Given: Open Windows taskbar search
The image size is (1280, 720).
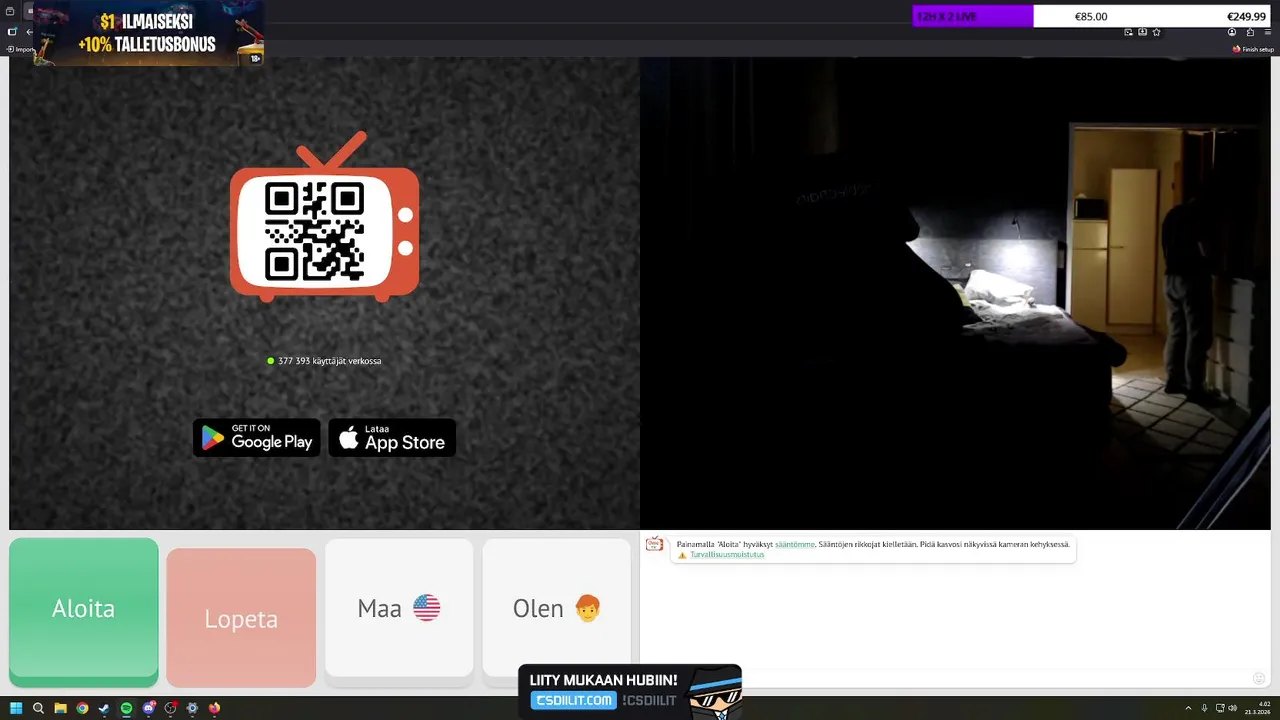Looking at the screenshot, I should click(x=38, y=708).
